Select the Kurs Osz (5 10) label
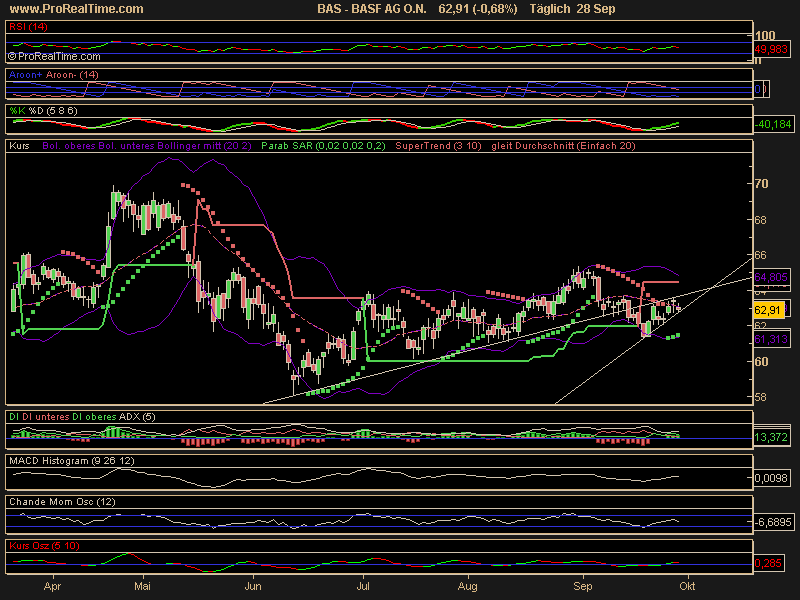 pos(44,545)
